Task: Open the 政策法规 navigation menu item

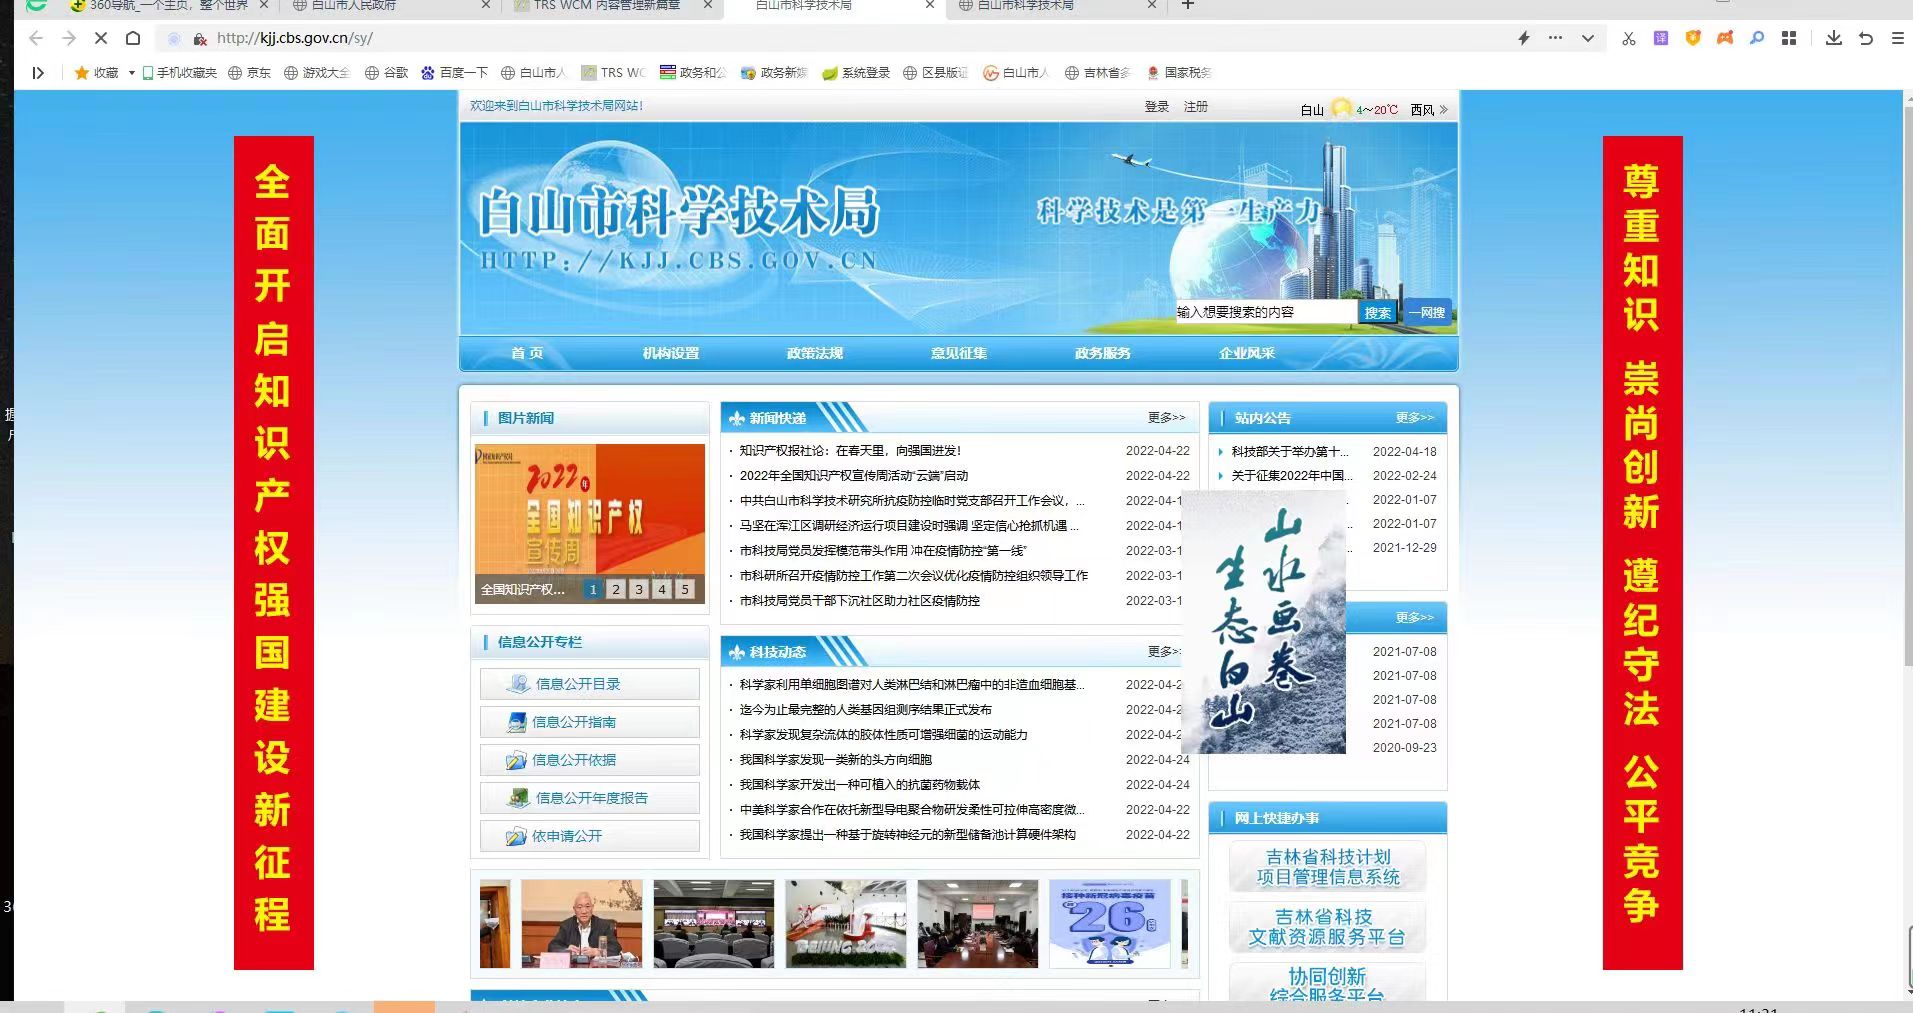Action: (814, 353)
